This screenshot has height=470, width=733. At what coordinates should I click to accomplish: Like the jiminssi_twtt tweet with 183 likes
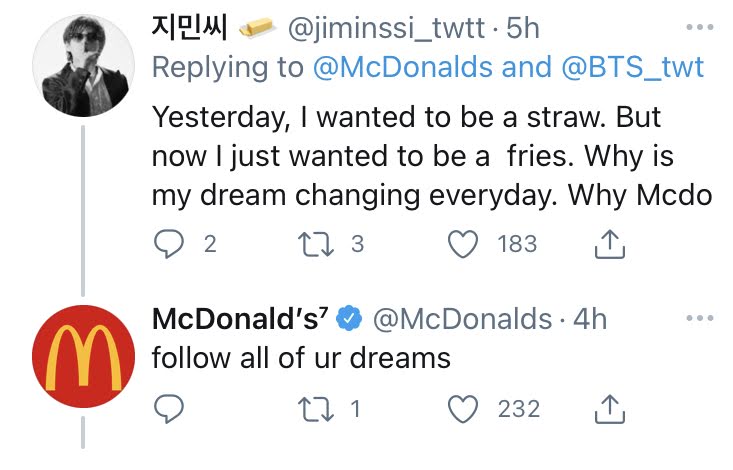tap(462, 244)
